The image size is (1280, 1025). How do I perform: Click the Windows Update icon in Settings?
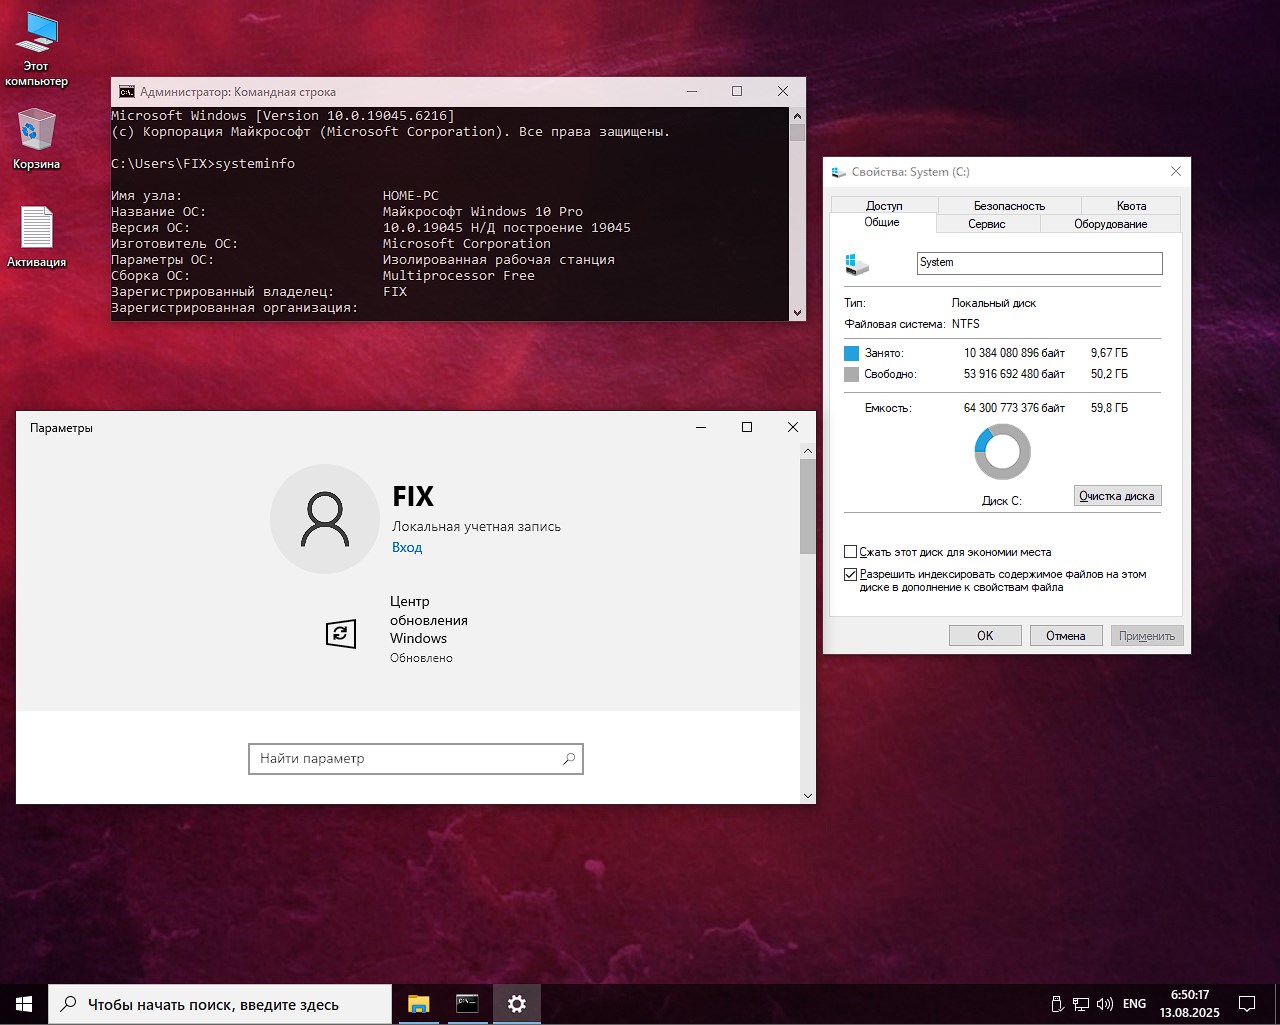coord(341,633)
